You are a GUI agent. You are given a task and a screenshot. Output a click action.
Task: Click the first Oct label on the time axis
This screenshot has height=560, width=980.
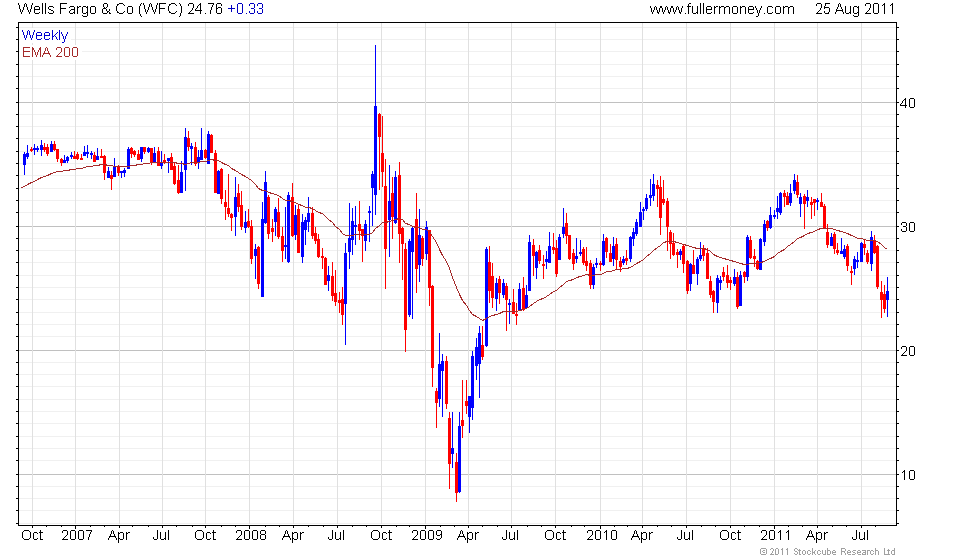click(x=32, y=536)
